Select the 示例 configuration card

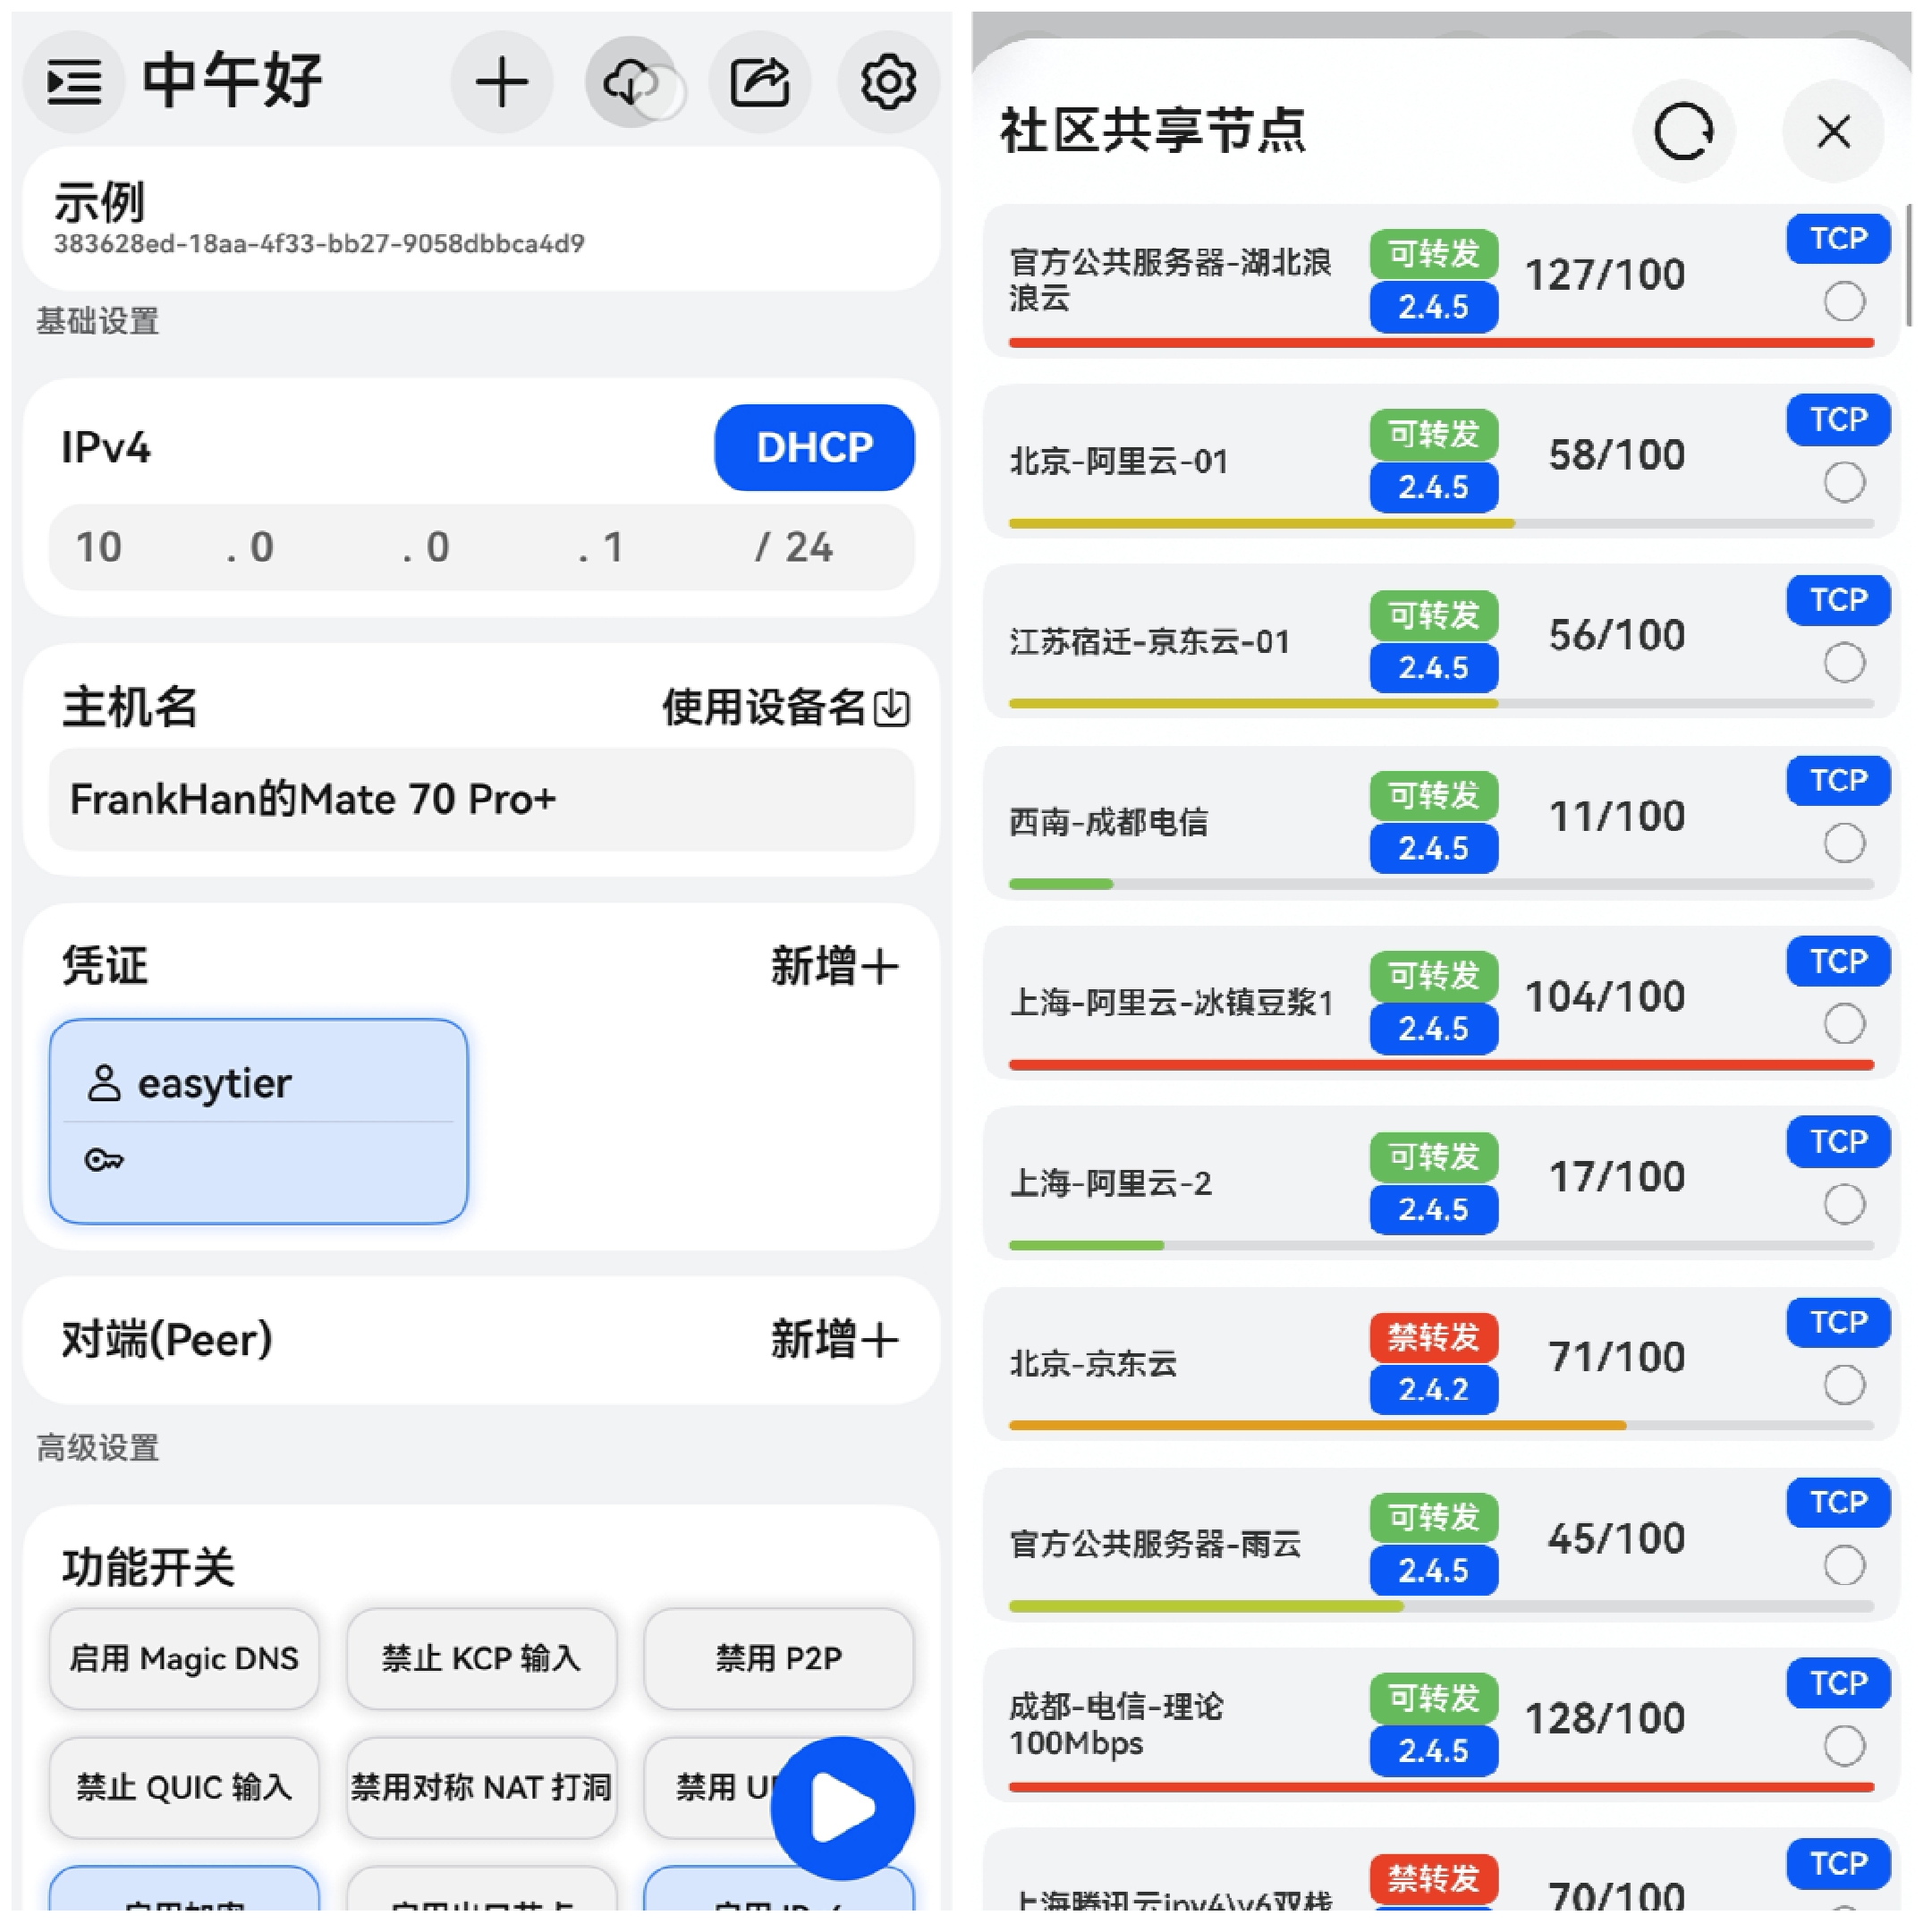481,219
